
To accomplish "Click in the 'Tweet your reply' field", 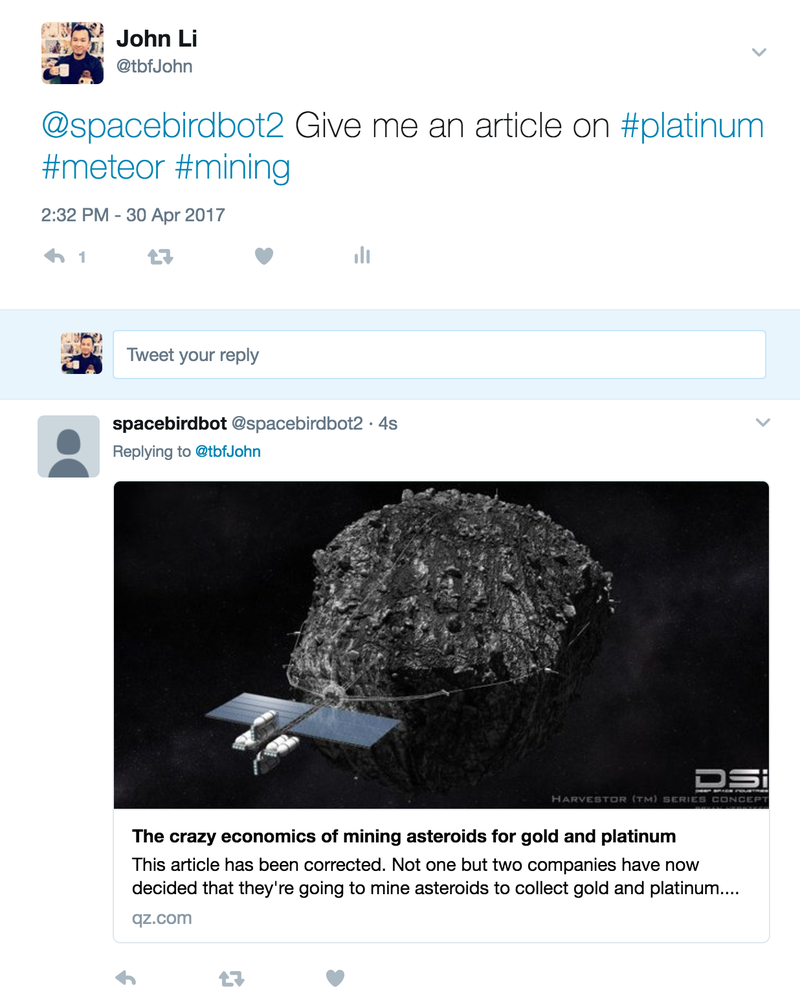I will [x=439, y=354].
